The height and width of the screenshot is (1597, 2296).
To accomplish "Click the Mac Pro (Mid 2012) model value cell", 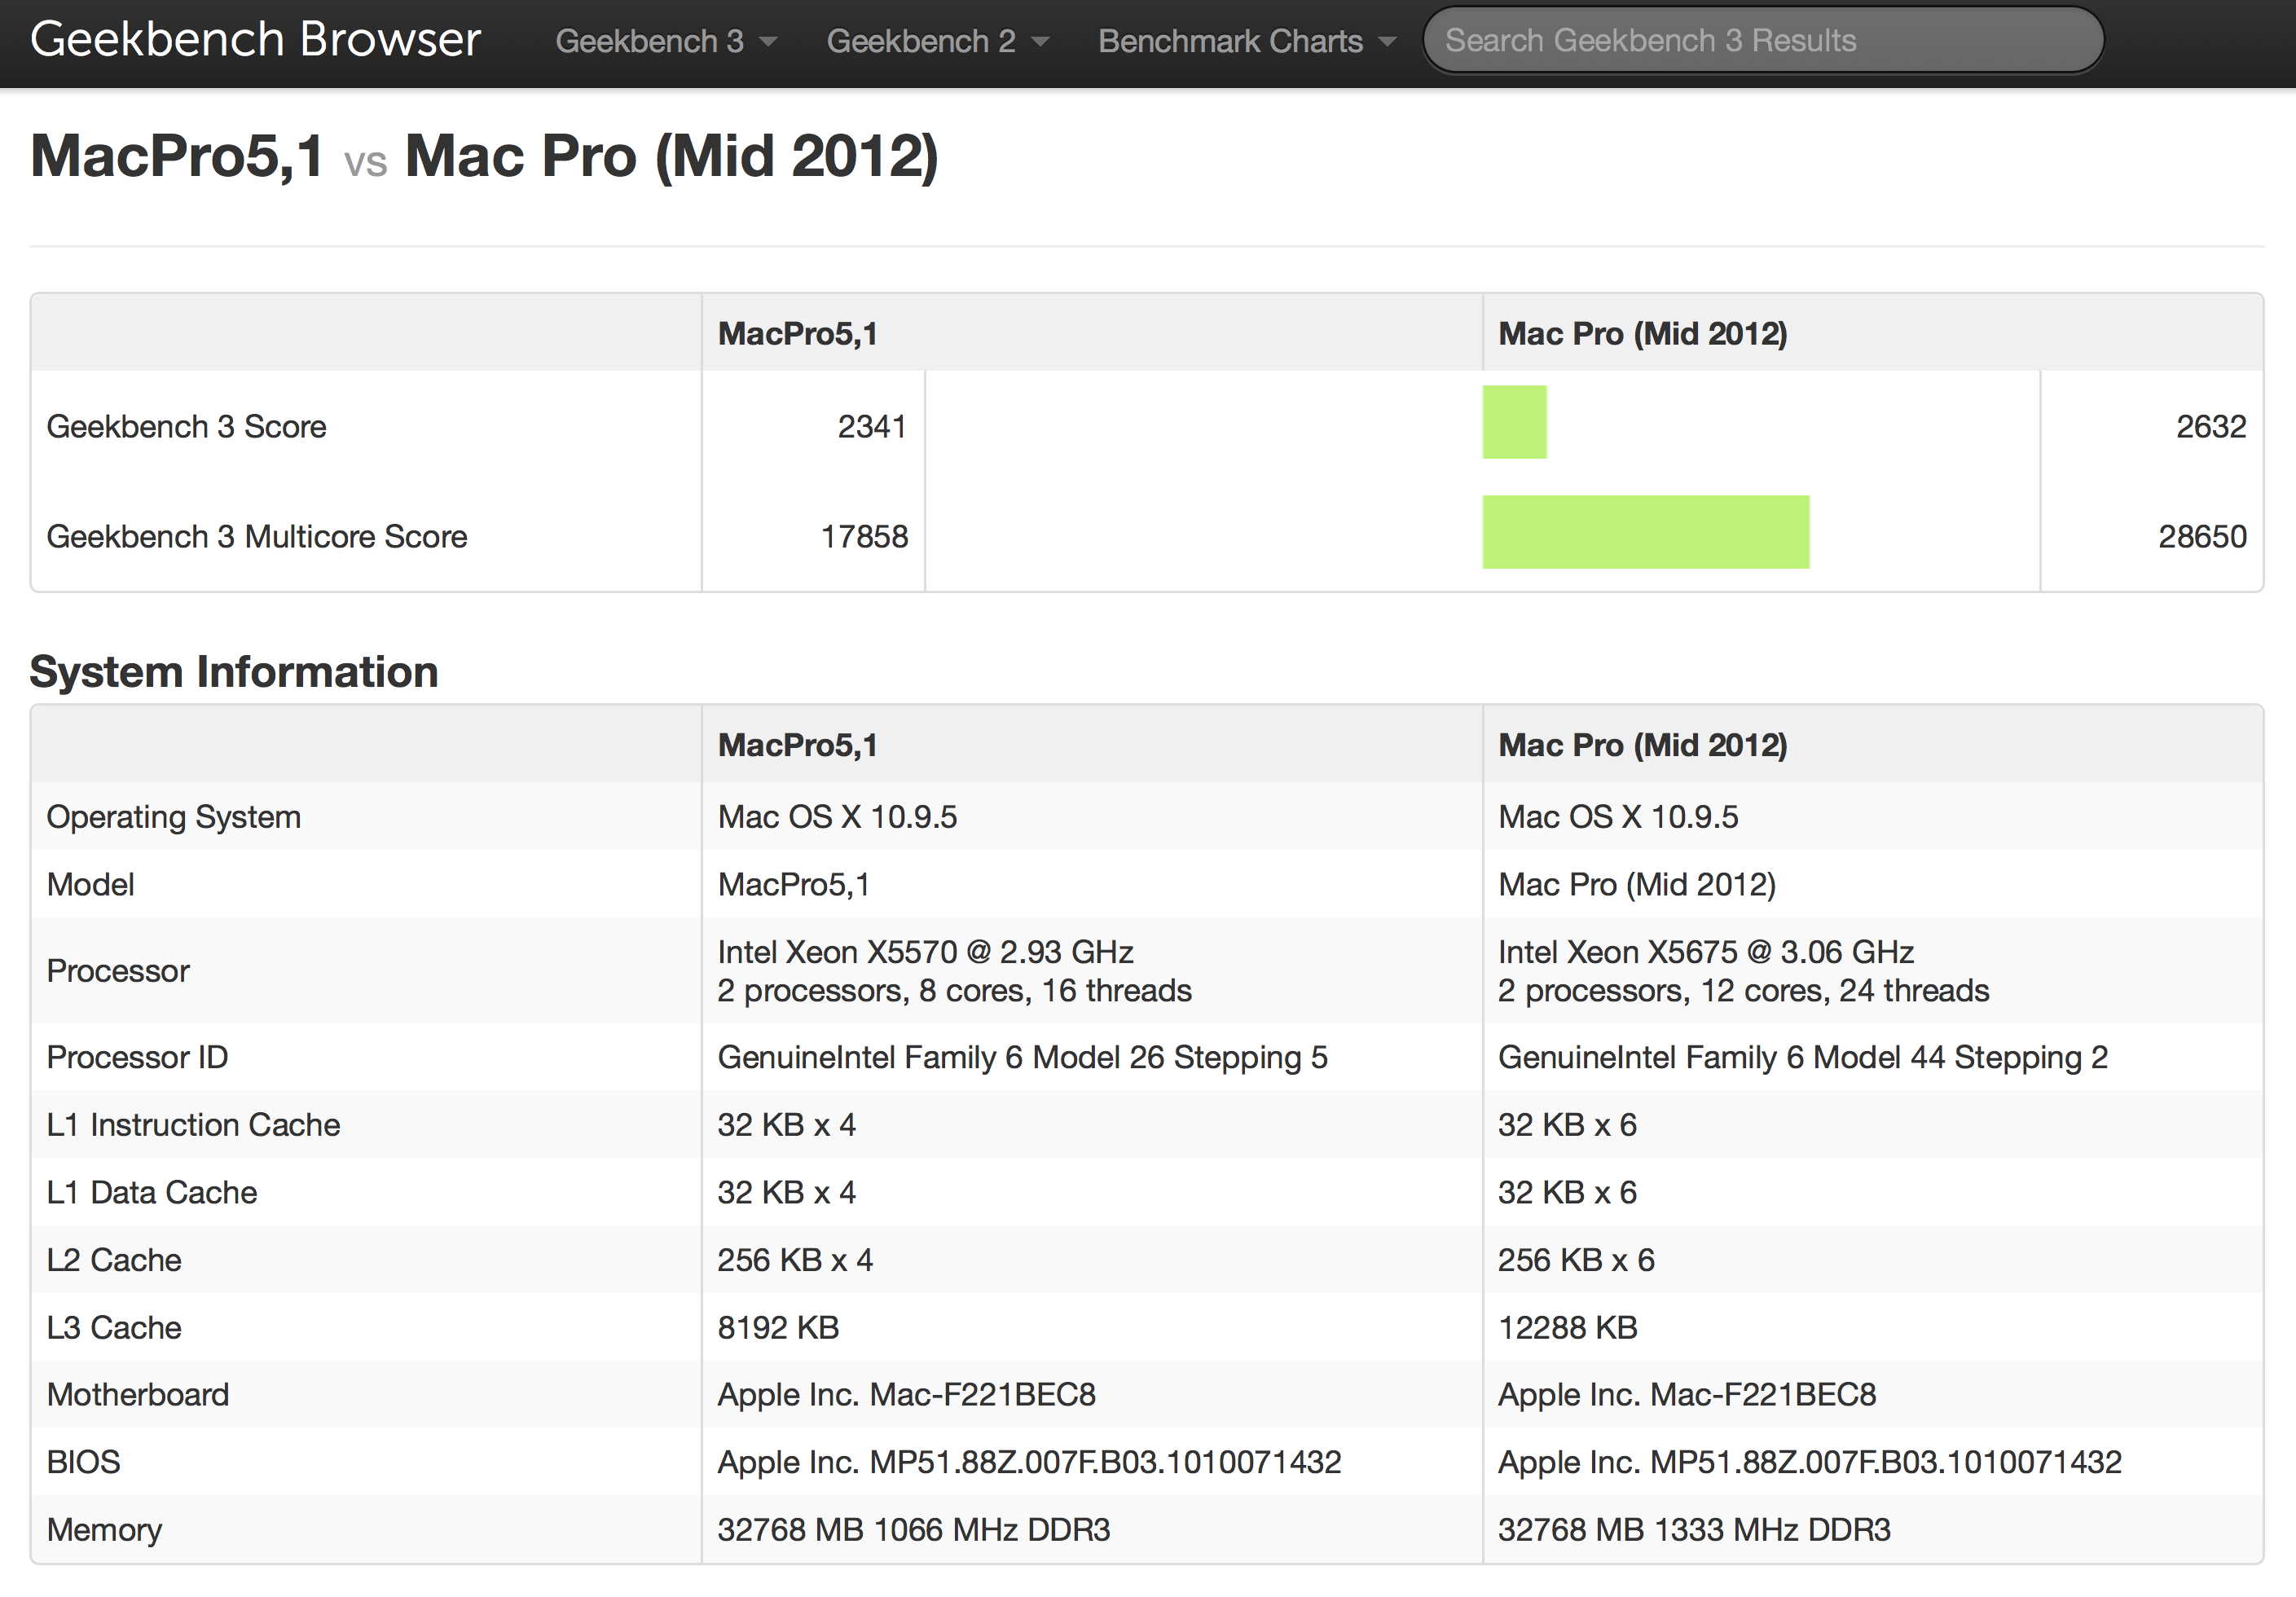I will click(x=1637, y=884).
